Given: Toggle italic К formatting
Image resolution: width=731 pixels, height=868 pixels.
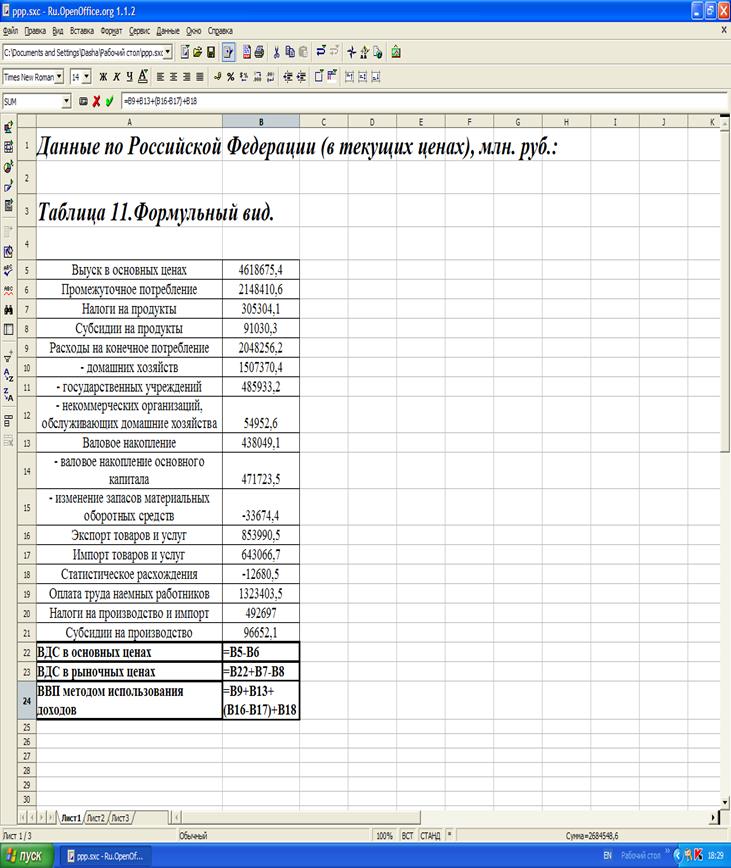Looking at the screenshot, I should click(x=116, y=77).
